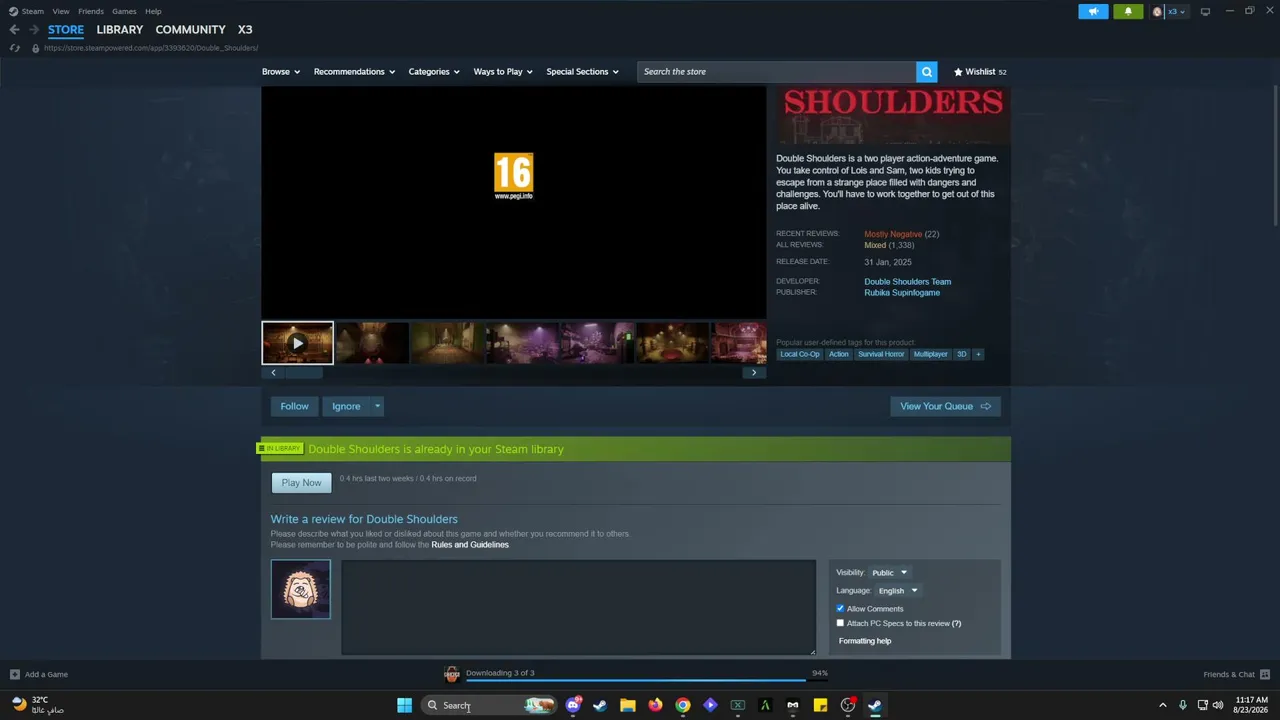Screen dimensions: 1280x720
Task: Toggle the Allow Comments checkbox
Action: click(840, 608)
